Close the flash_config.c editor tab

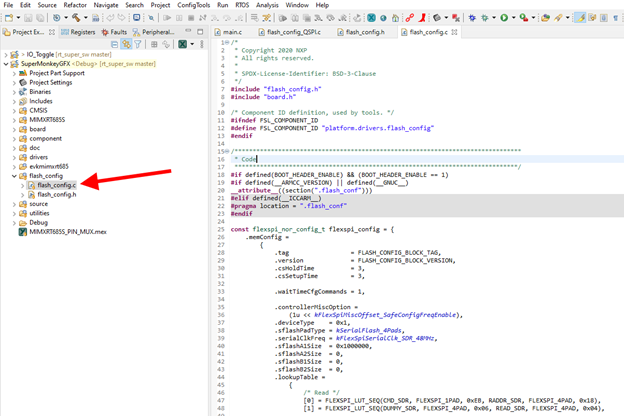pyautogui.click(x=454, y=32)
